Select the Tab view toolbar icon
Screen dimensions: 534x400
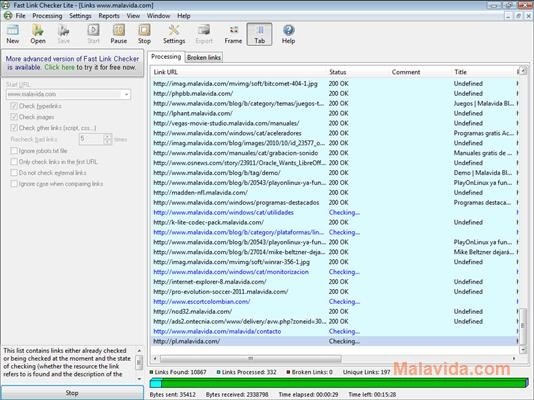(x=260, y=34)
